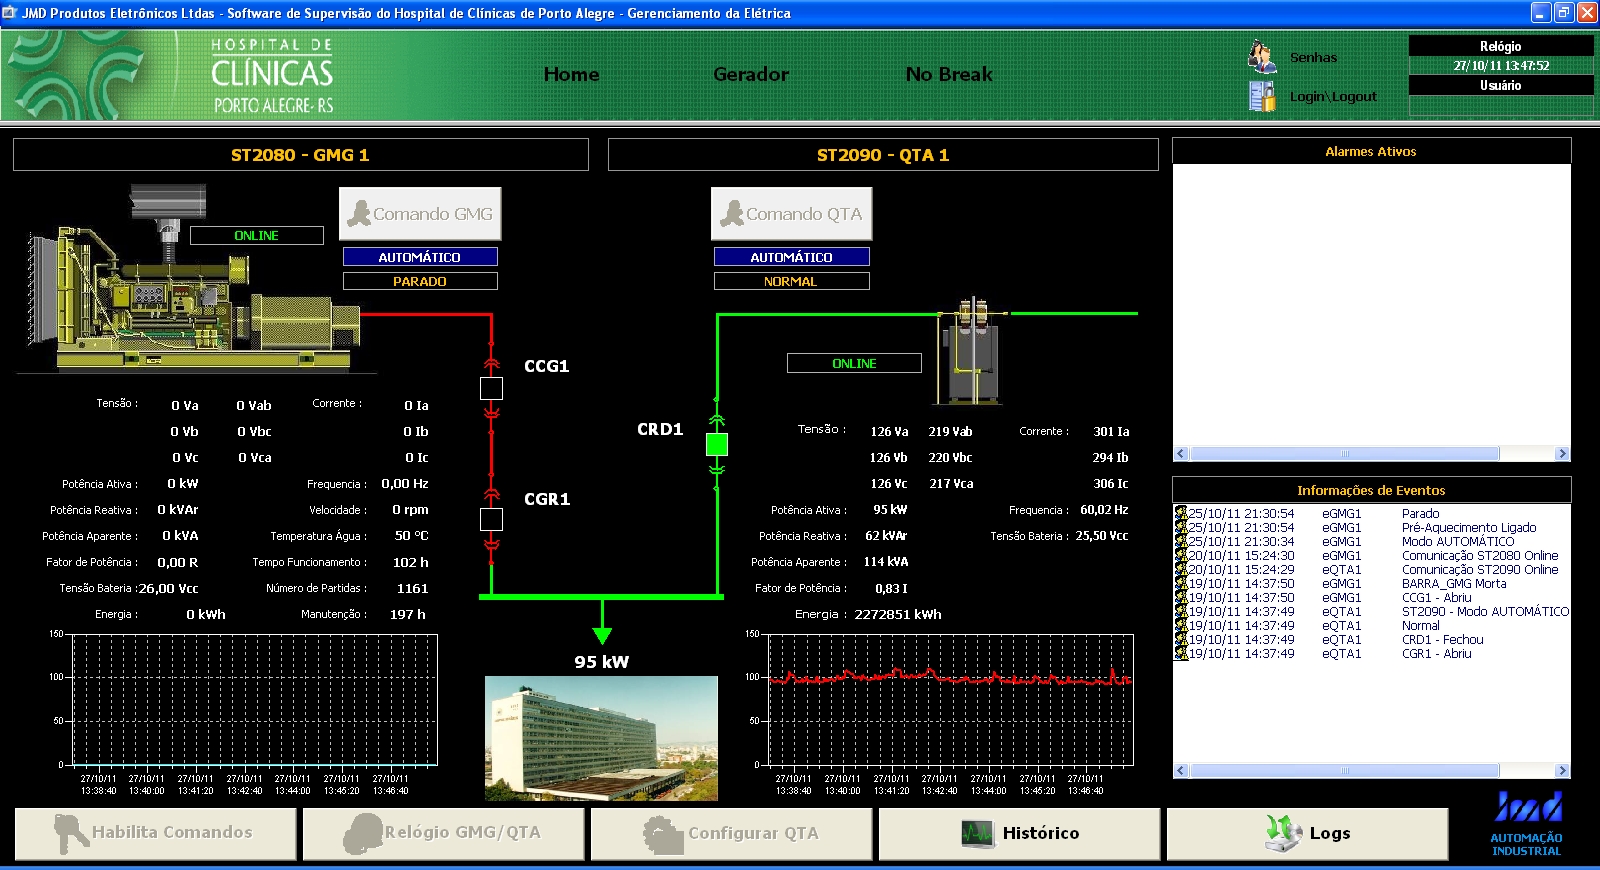Click Alarmes Ativos scrollbar left arrow
1600x870 pixels.
(1180, 454)
